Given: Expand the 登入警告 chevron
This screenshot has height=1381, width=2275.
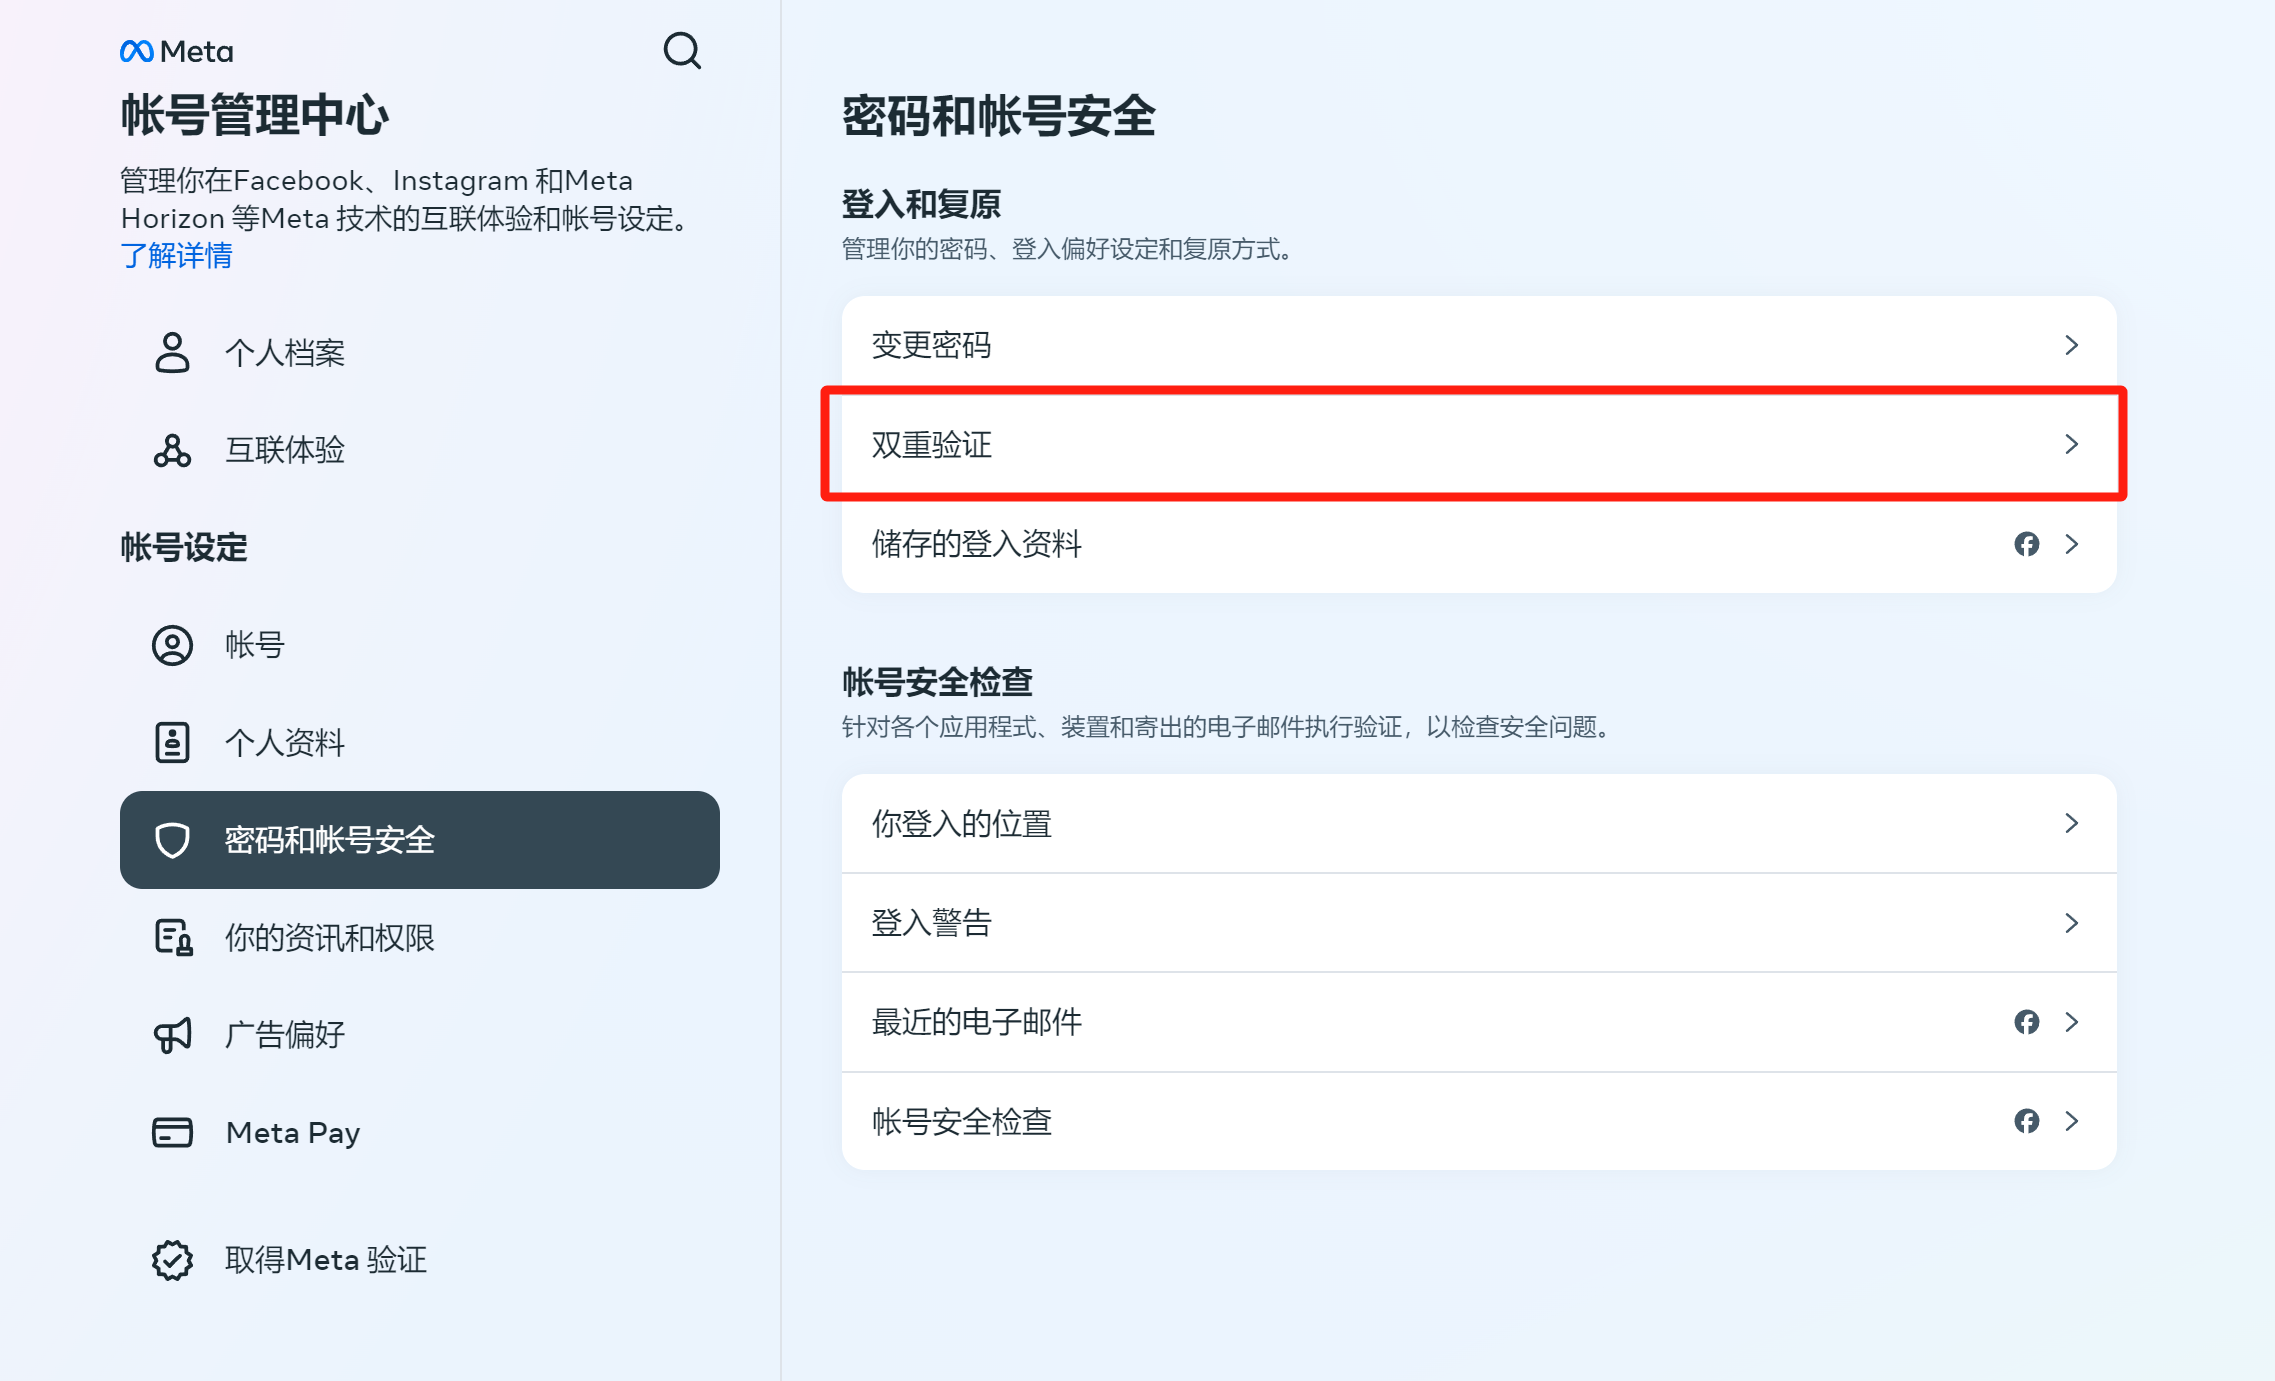Looking at the screenshot, I should click(2071, 922).
